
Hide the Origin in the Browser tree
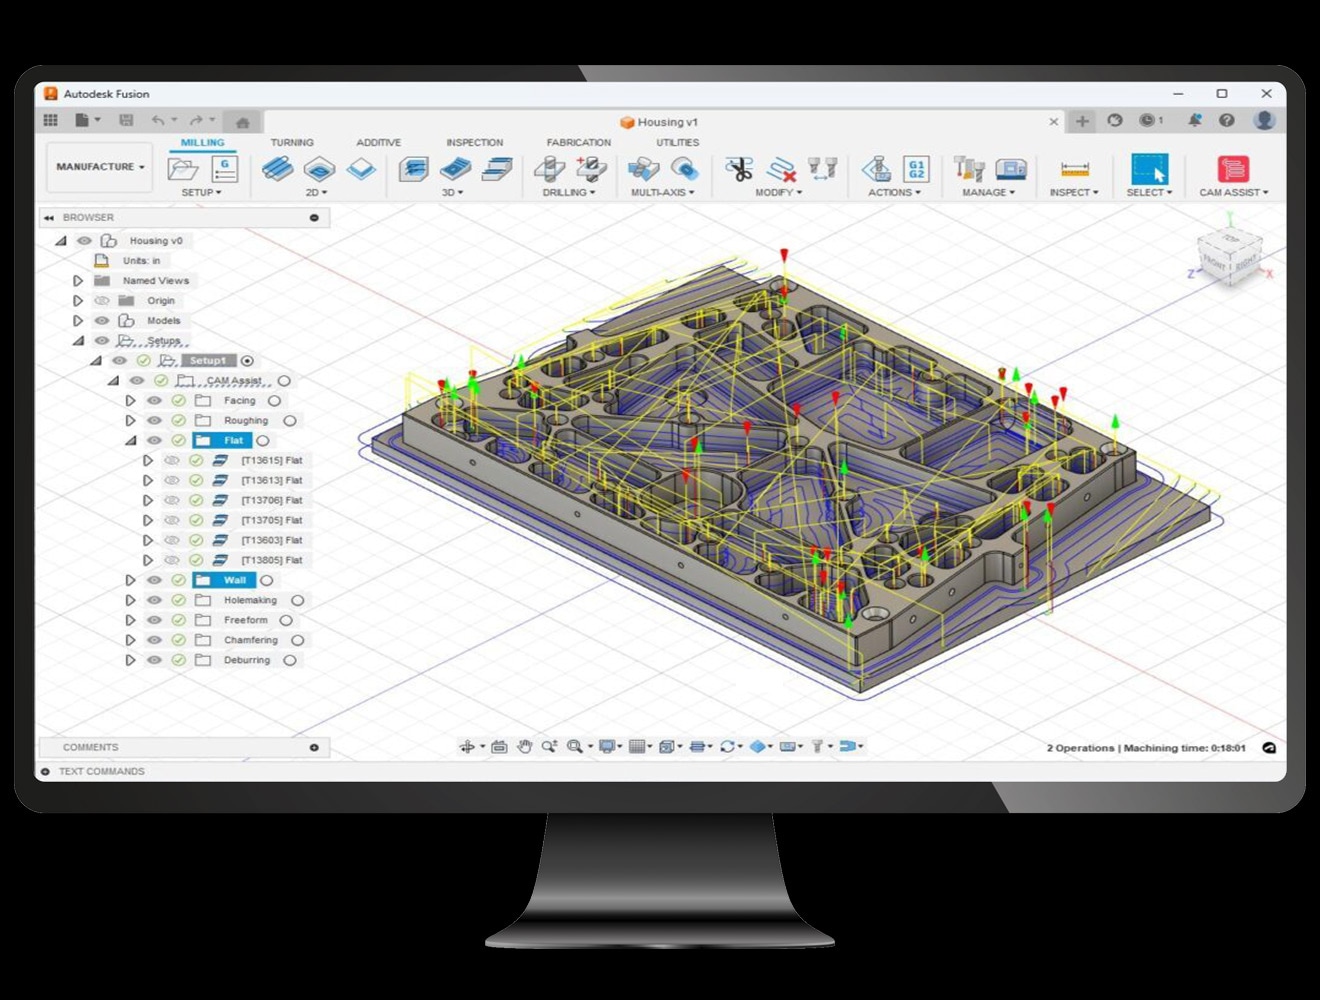coord(103,301)
